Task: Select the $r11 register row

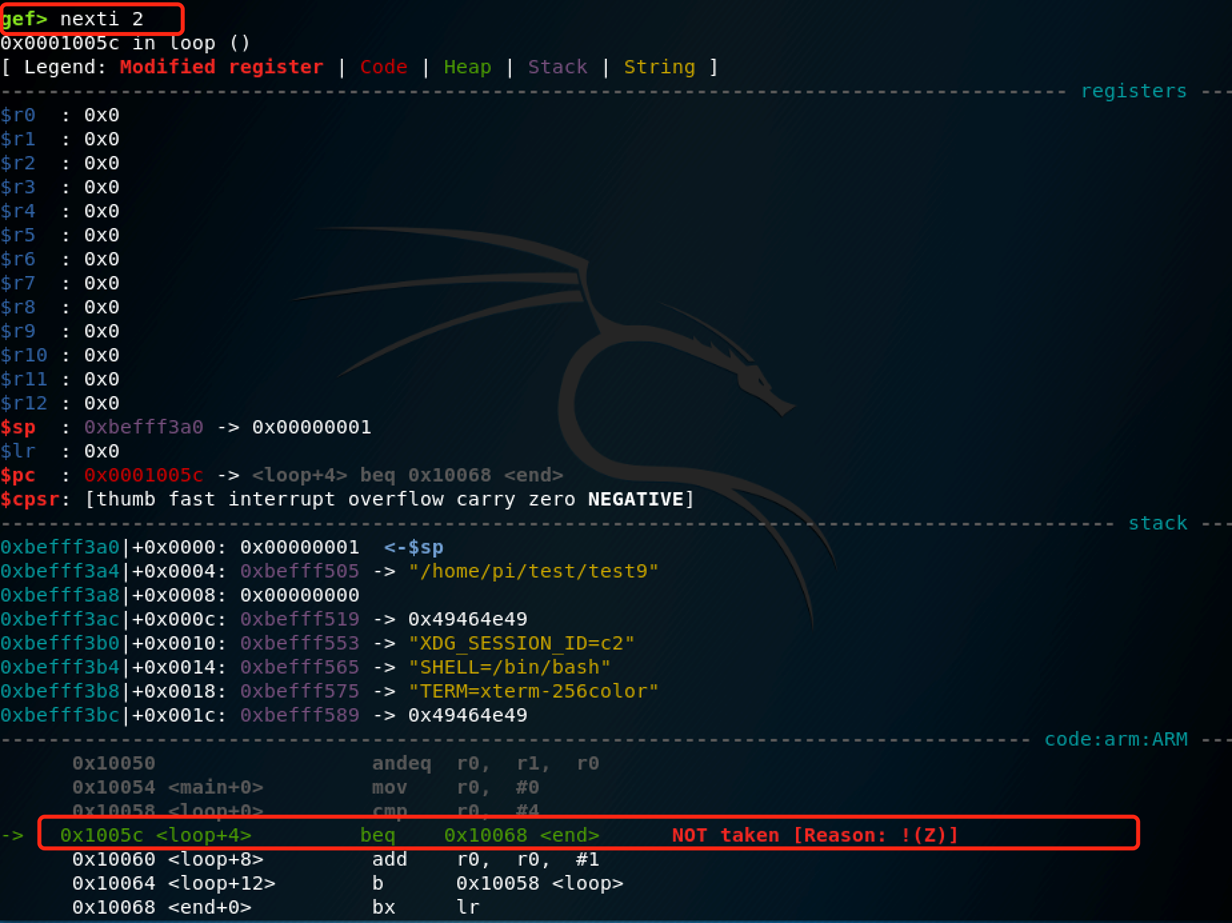Action: pos(60,379)
